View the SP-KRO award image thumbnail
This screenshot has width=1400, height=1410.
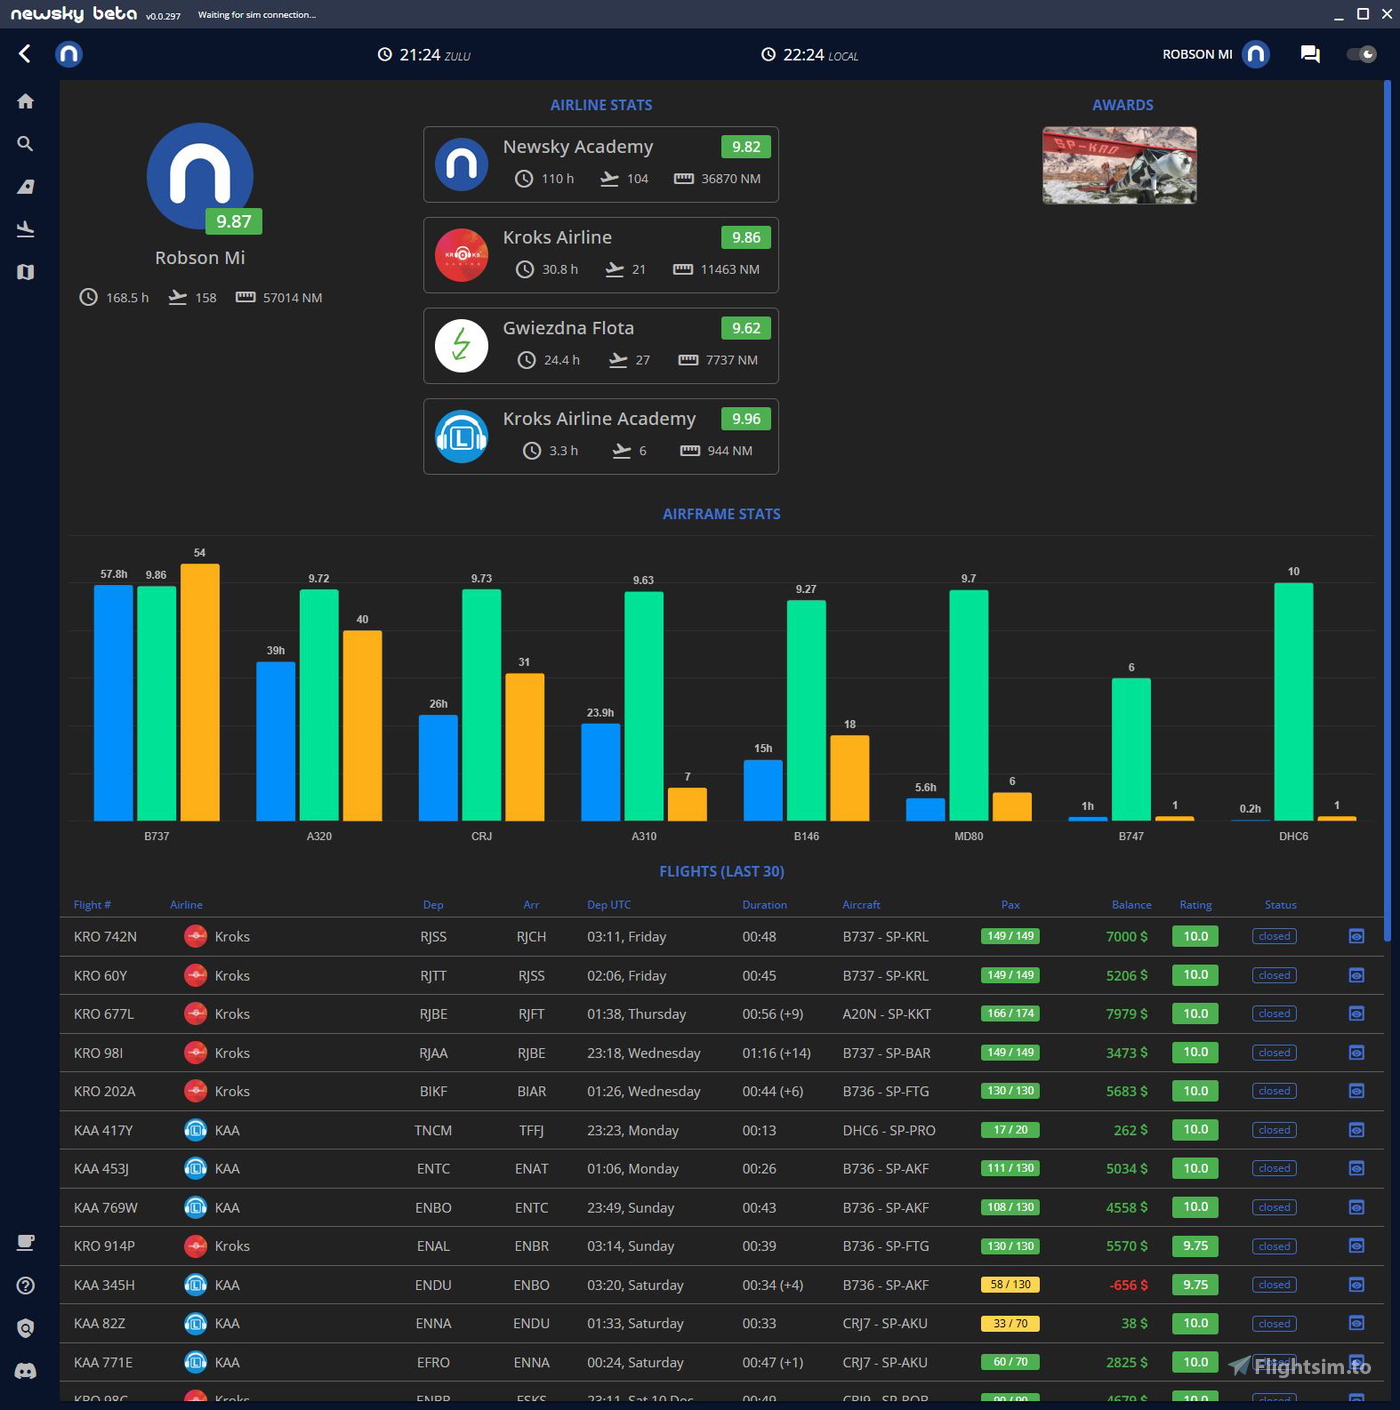[x=1118, y=164]
